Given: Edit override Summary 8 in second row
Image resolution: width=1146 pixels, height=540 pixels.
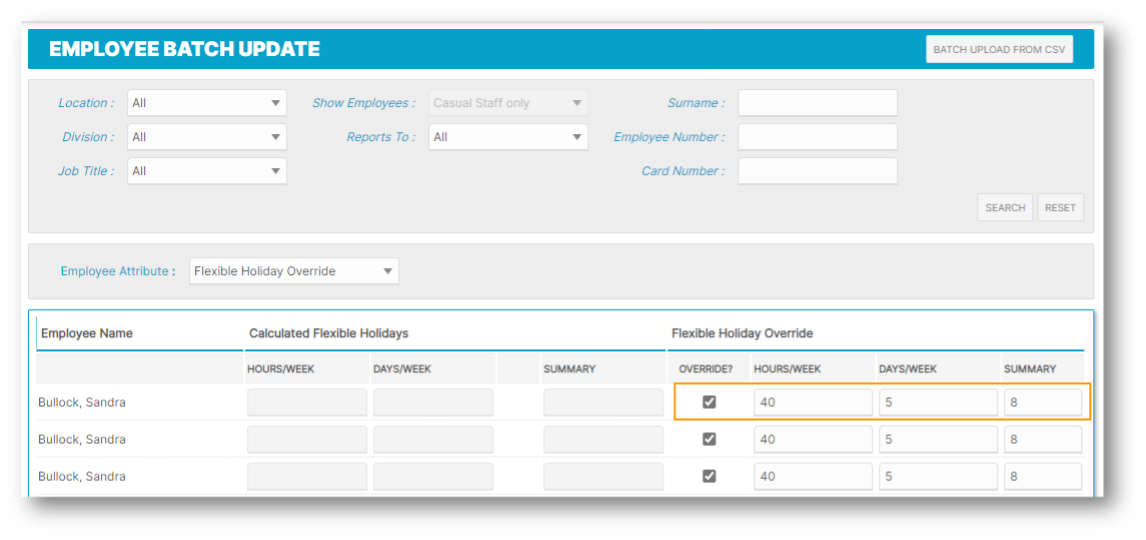Looking at the screenshot, I should tap(1043, 440).
